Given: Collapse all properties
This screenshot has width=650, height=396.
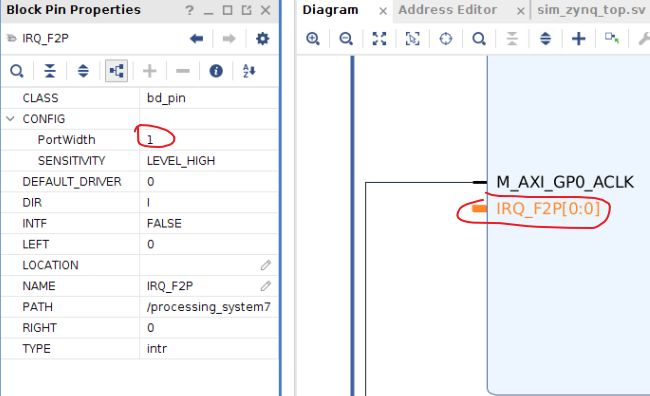Looking at the screenshot, I should click(x=50, y=71).
